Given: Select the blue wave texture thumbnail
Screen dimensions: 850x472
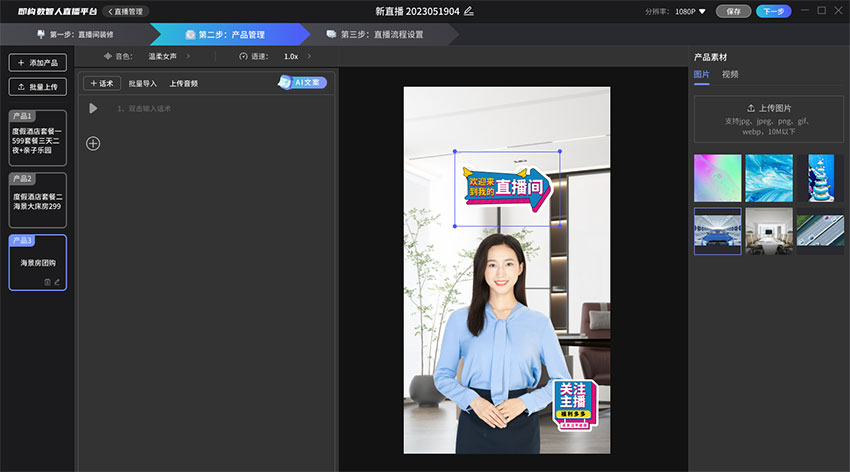Looking at the screenshot, I should click(x=768, y=178).
